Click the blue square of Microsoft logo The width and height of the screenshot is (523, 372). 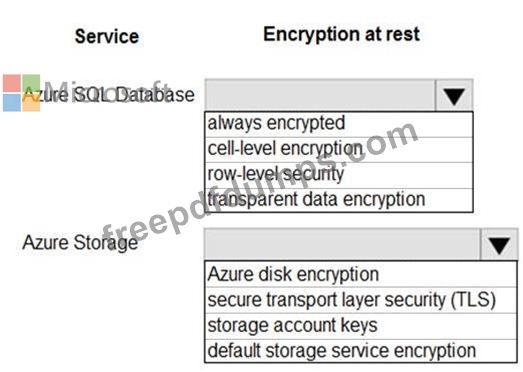(12, 102)
